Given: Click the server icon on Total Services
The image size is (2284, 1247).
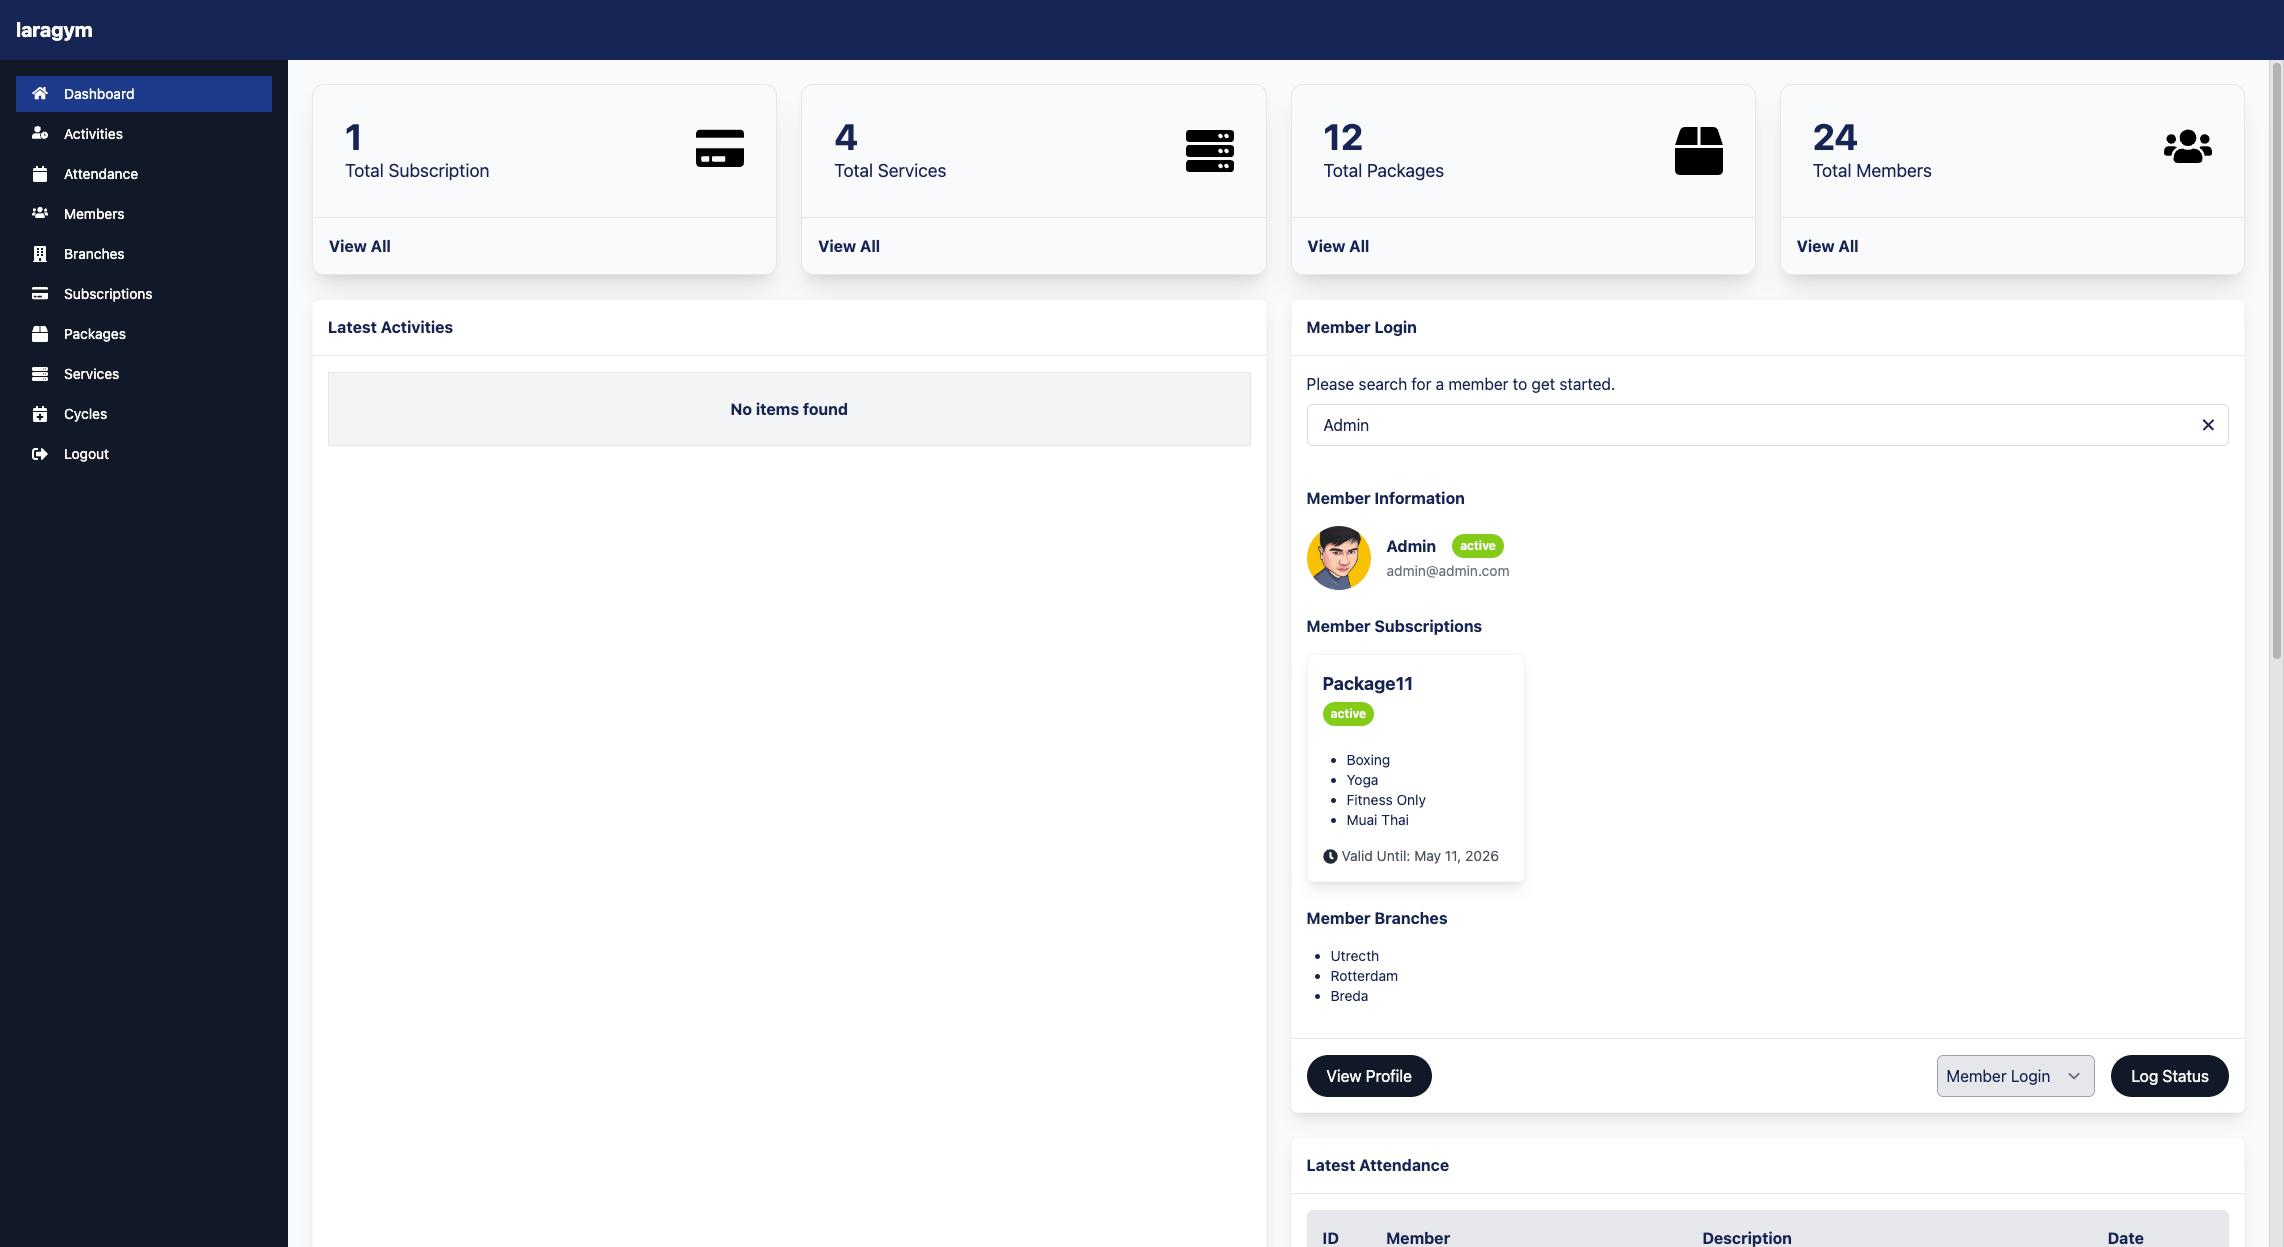Looking at the screenshot, I should pyautogui.click(x=1209, y=150).
